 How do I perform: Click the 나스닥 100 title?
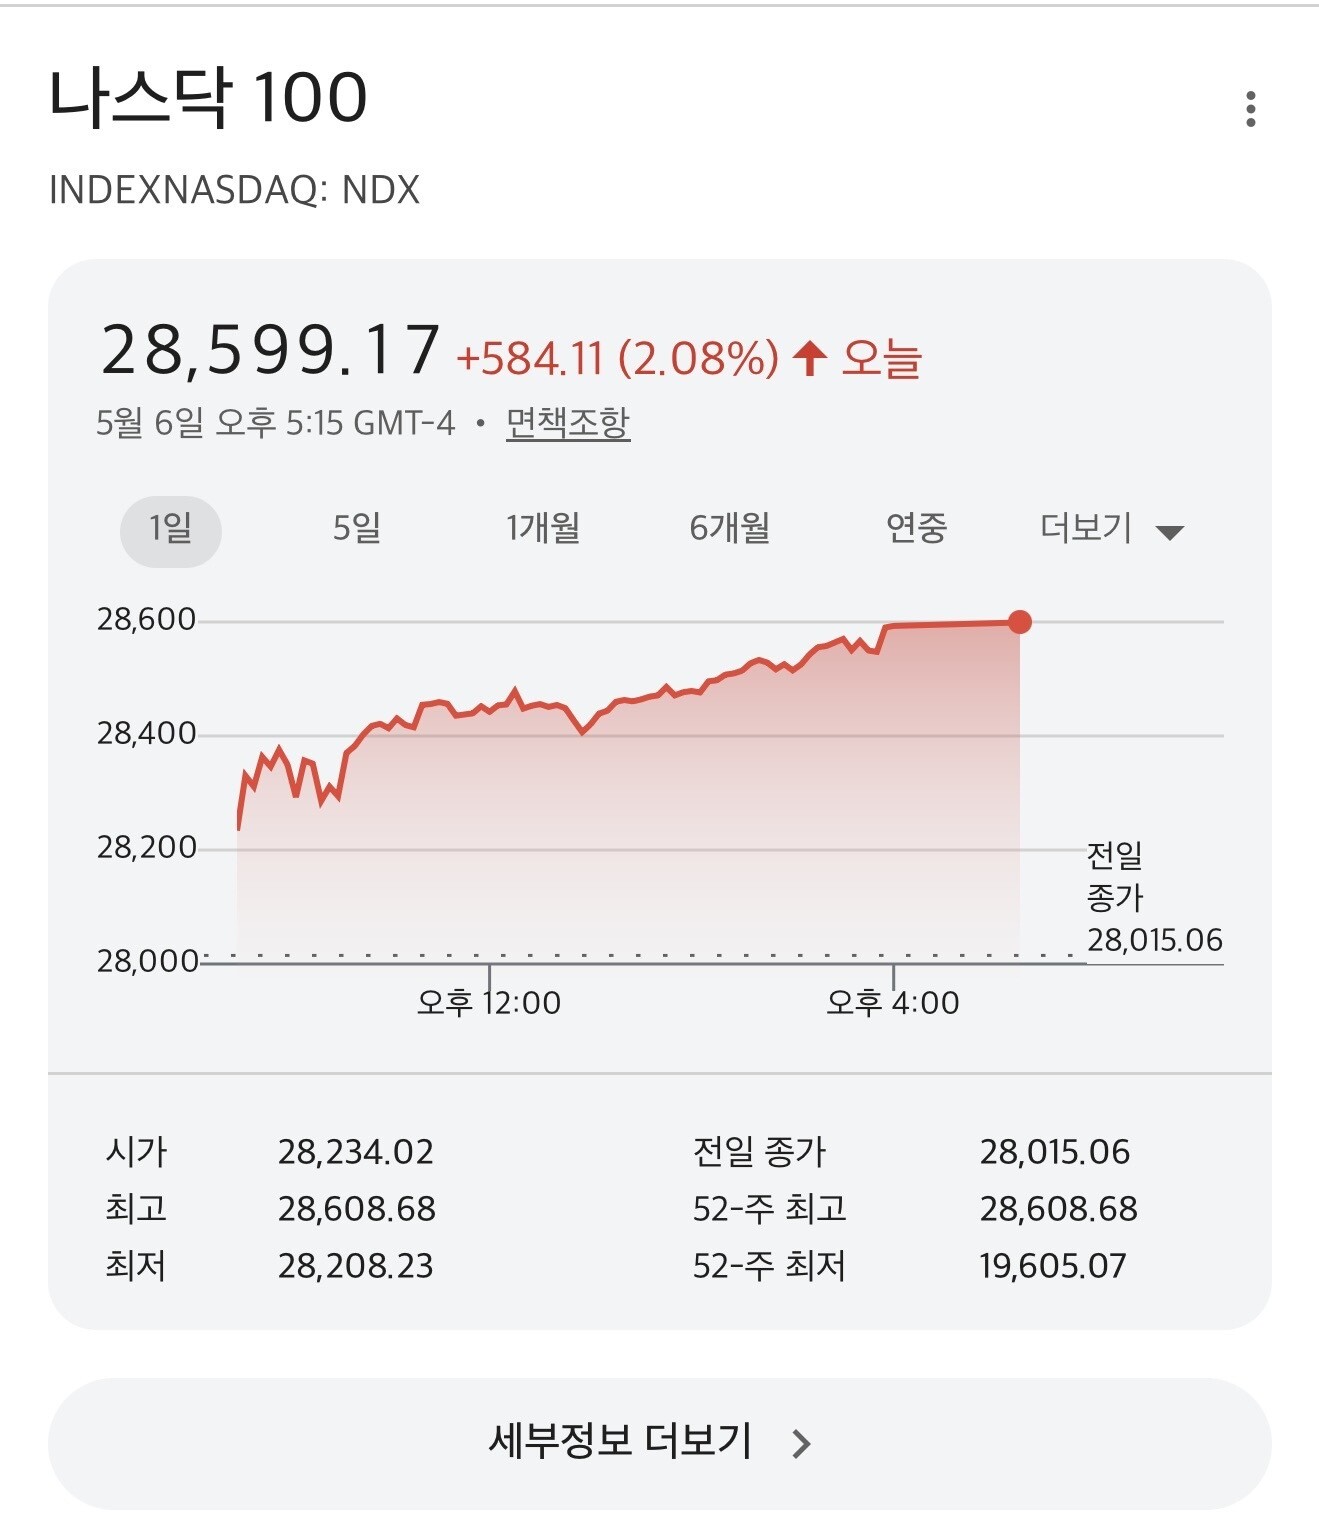point(208,97)
